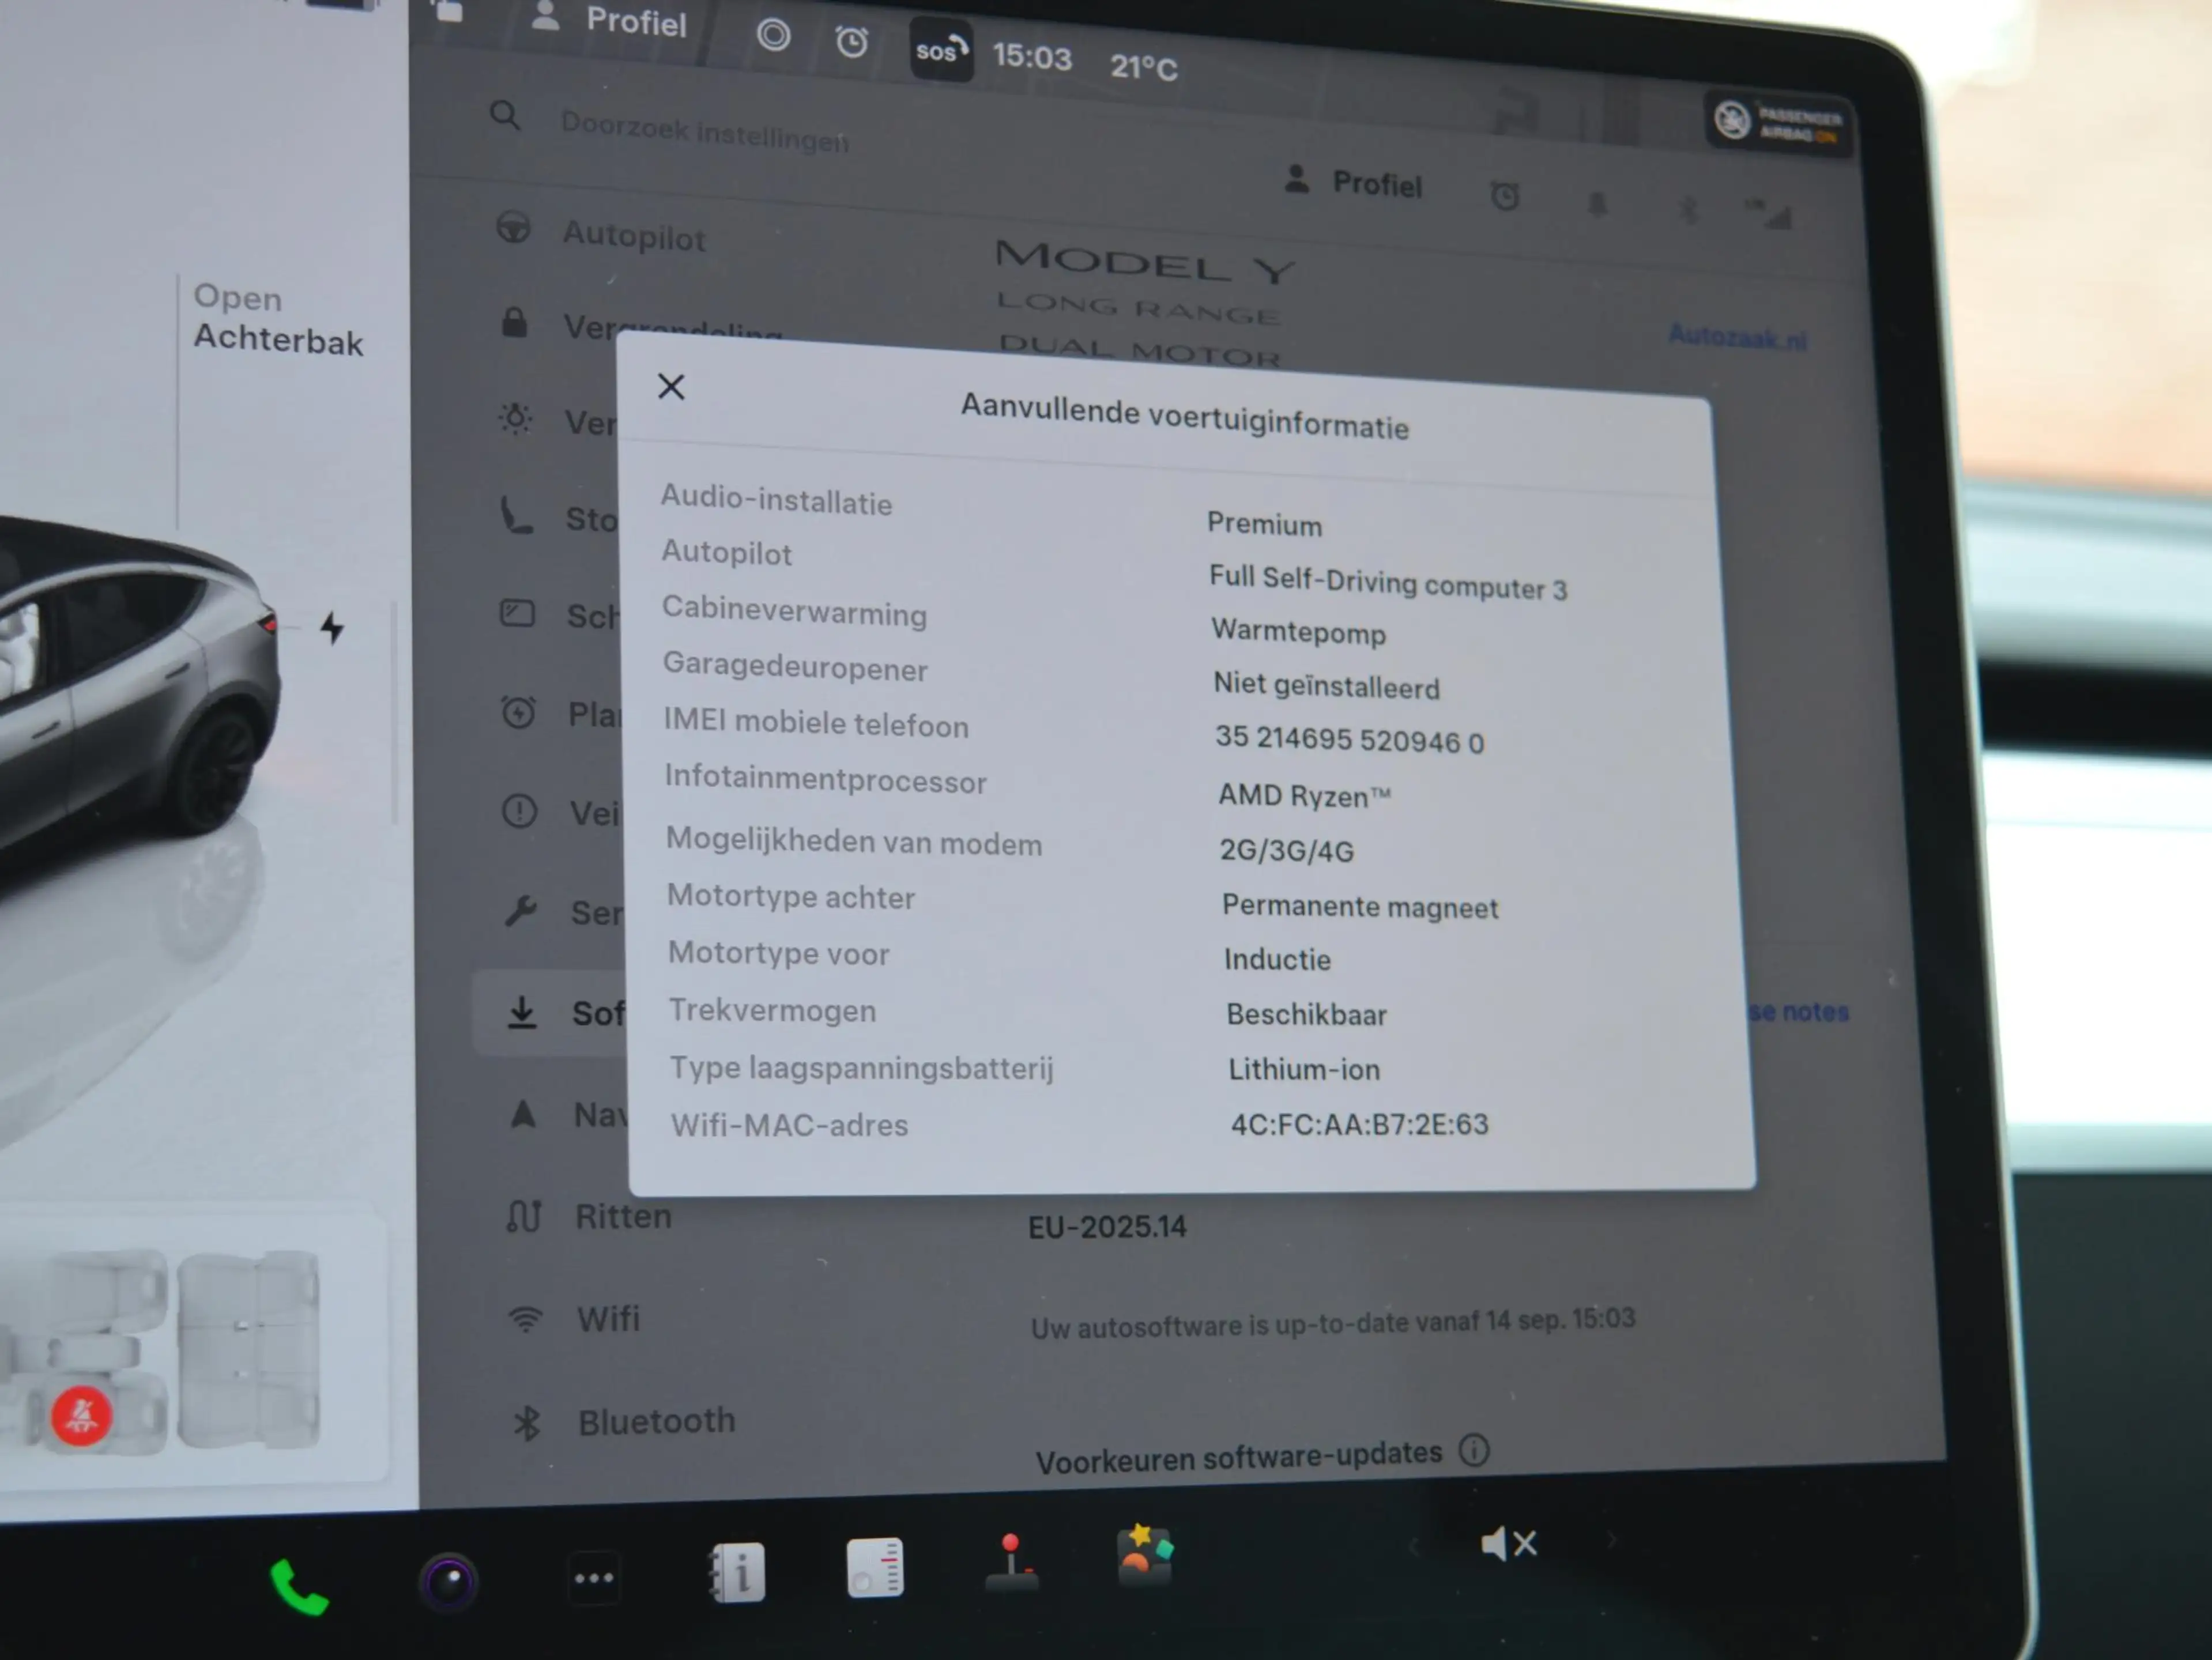Screen dimensions: 2212x1660
Task: Open the three-dots app launcher
Action: [x=594, y=1578]
